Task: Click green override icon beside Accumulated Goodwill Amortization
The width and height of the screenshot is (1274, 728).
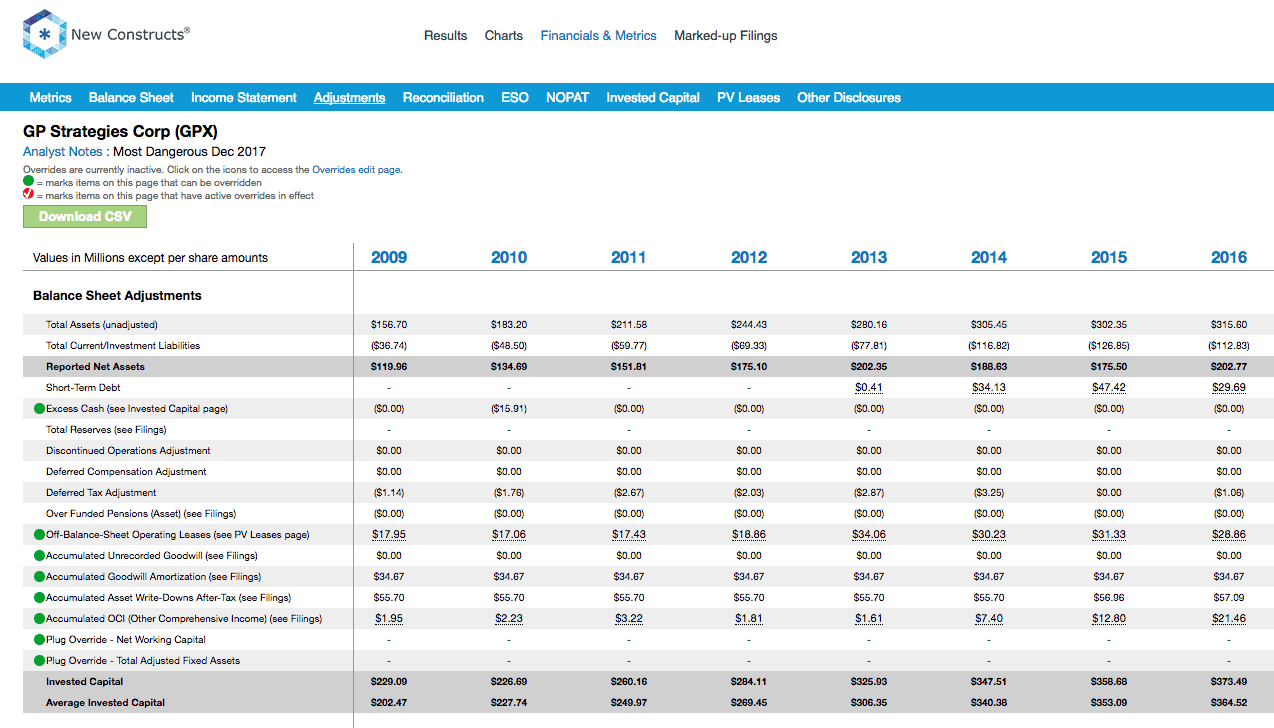Action: 40,577
